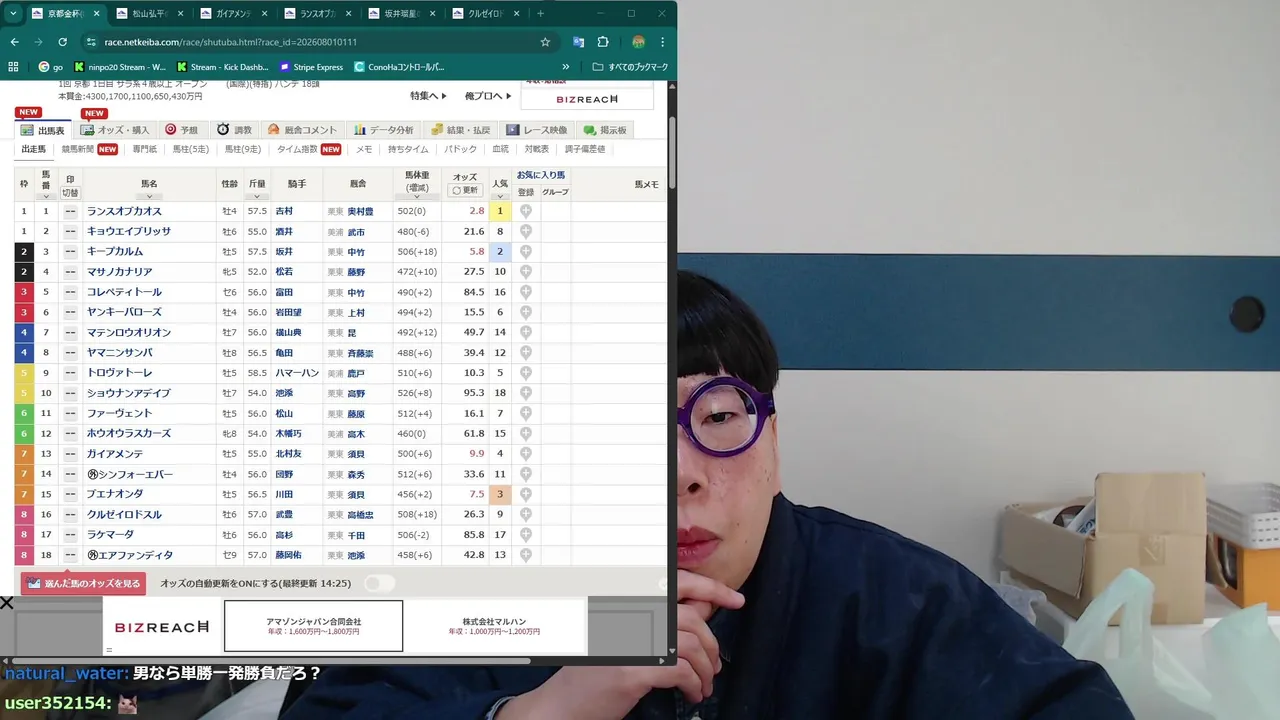The image size is (1280, 720).
Task: Open trainer link 高橋忠
Action: pos(360,515)
